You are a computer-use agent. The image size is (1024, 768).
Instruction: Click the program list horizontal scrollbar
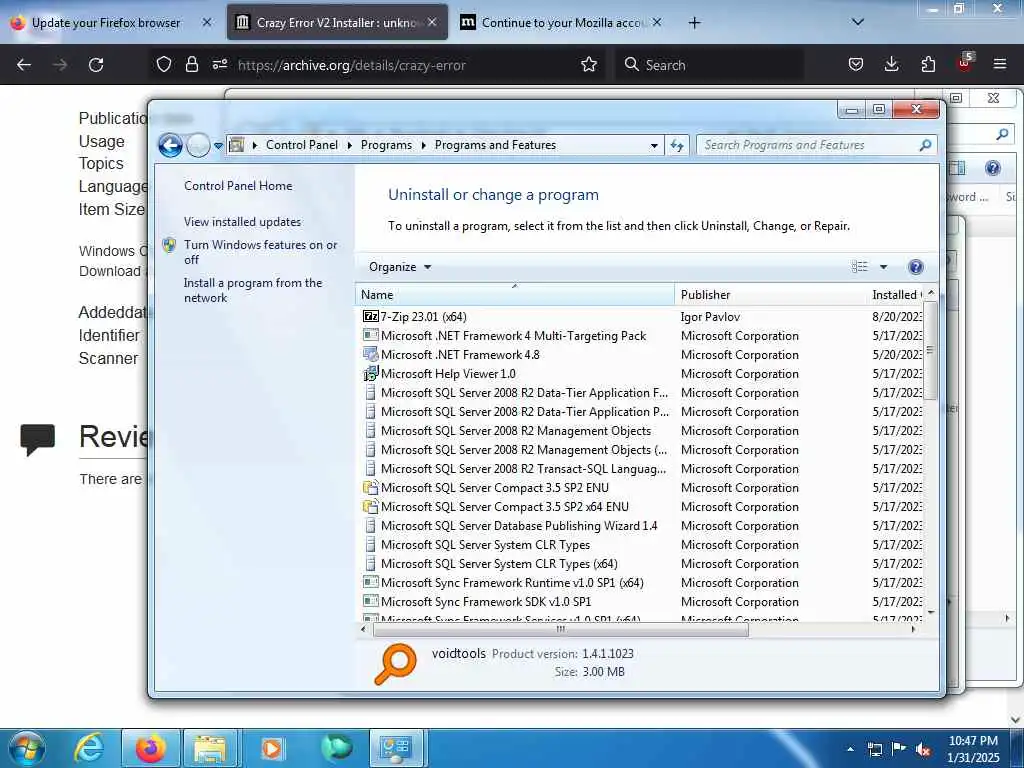[560, 630]
